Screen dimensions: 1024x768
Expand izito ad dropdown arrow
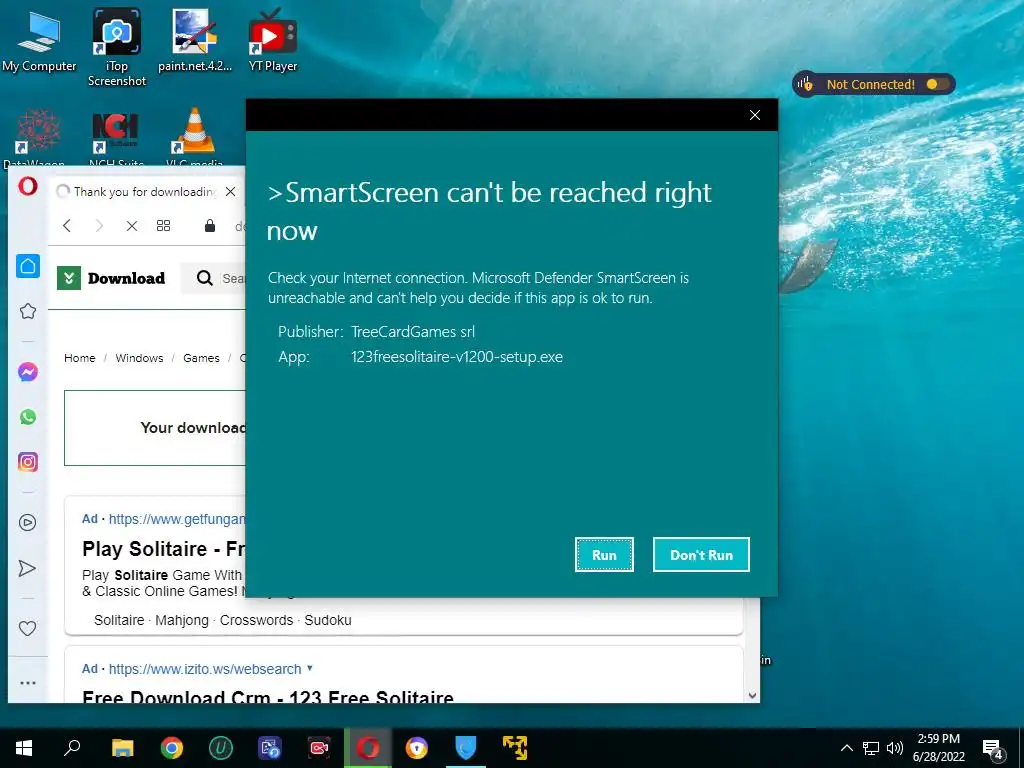point(310,668)
